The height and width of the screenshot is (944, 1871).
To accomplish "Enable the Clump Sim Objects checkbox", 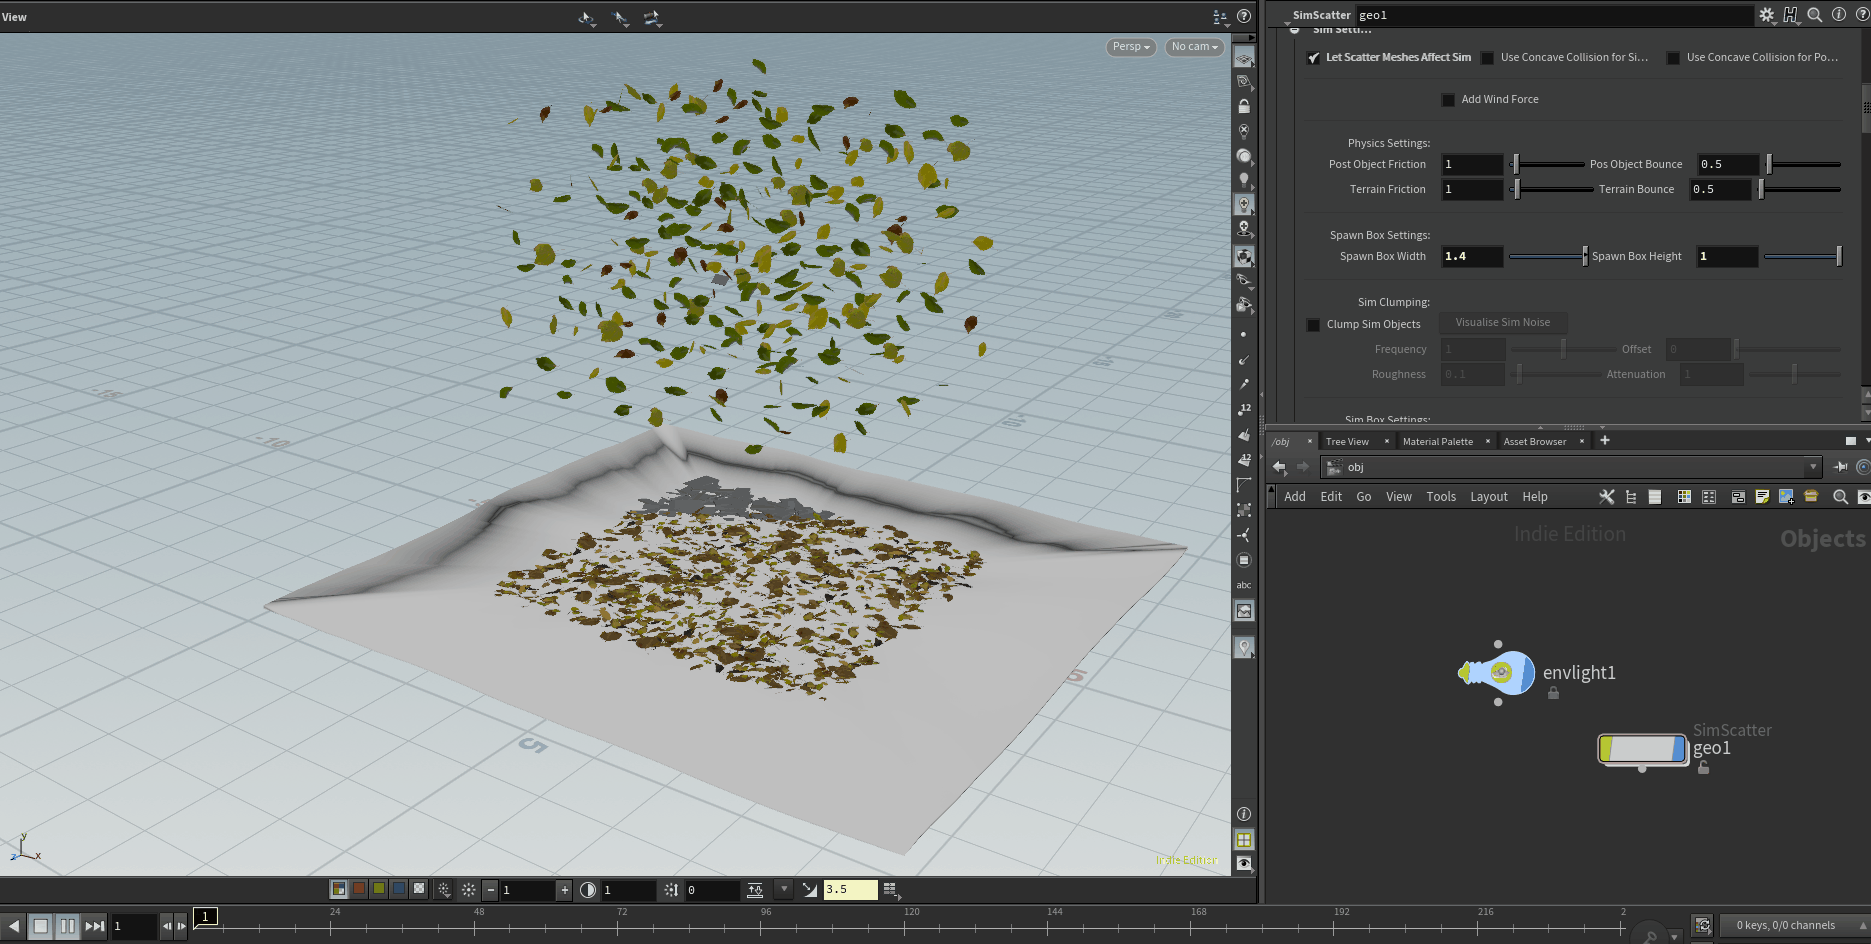I will 1313,325.
